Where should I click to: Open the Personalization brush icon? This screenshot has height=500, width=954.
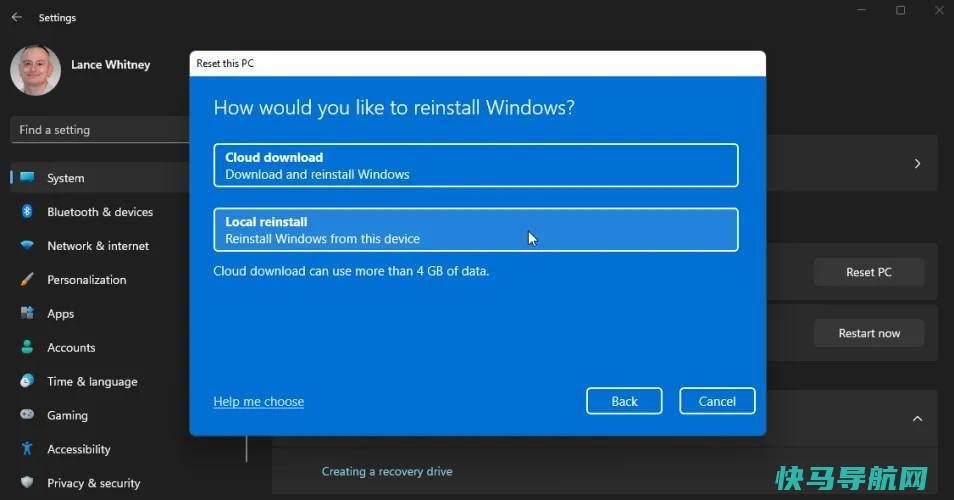coord(27,280)
